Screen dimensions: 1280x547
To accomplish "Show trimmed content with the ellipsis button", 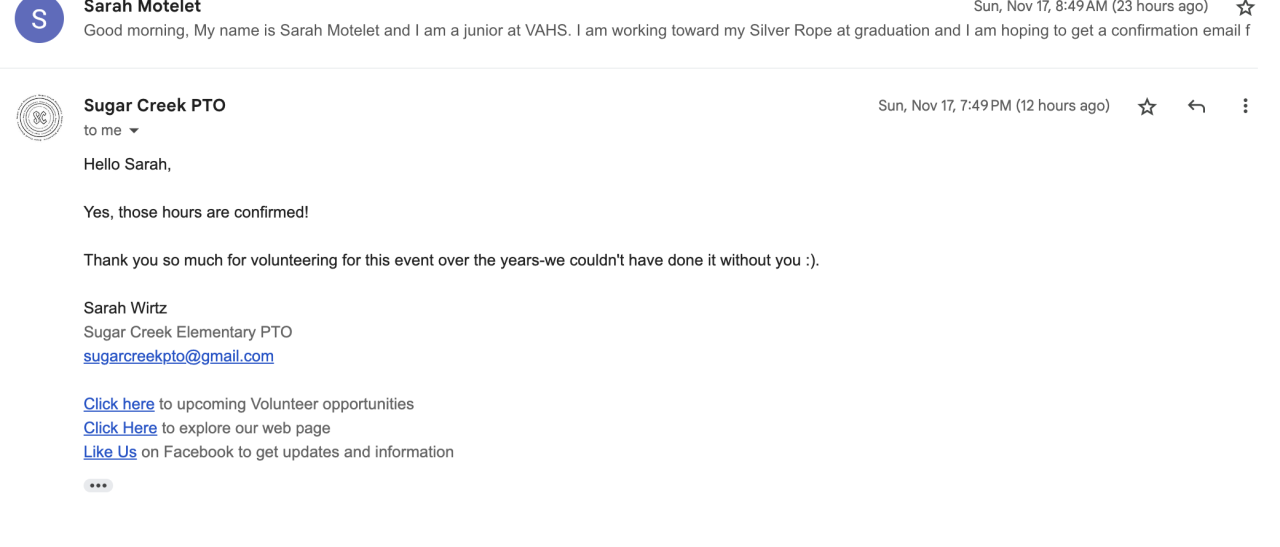I will coord(98,486).
